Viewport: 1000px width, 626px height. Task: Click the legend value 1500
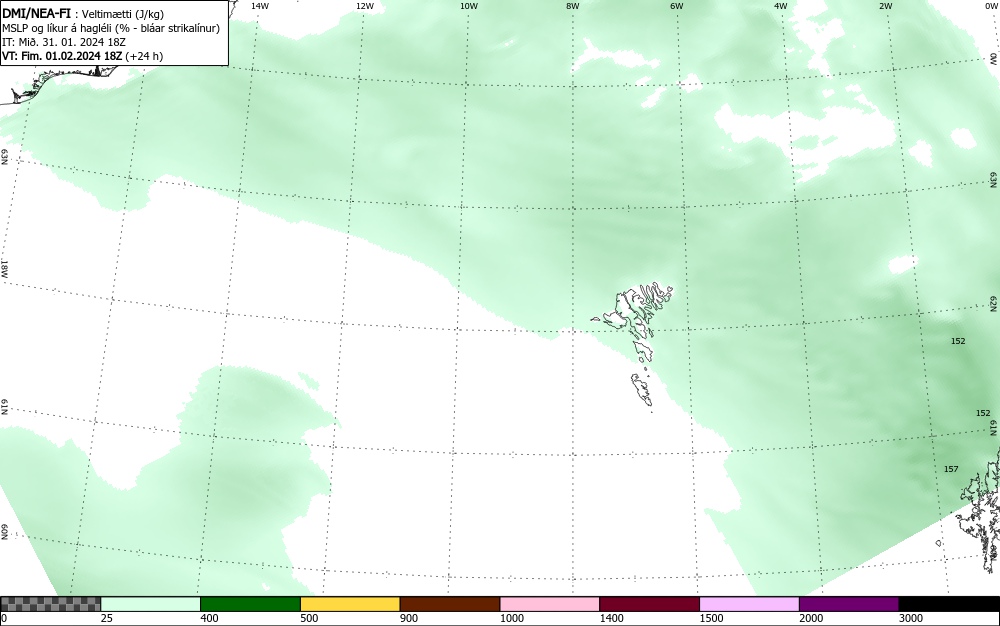click(x=712, y=618)
